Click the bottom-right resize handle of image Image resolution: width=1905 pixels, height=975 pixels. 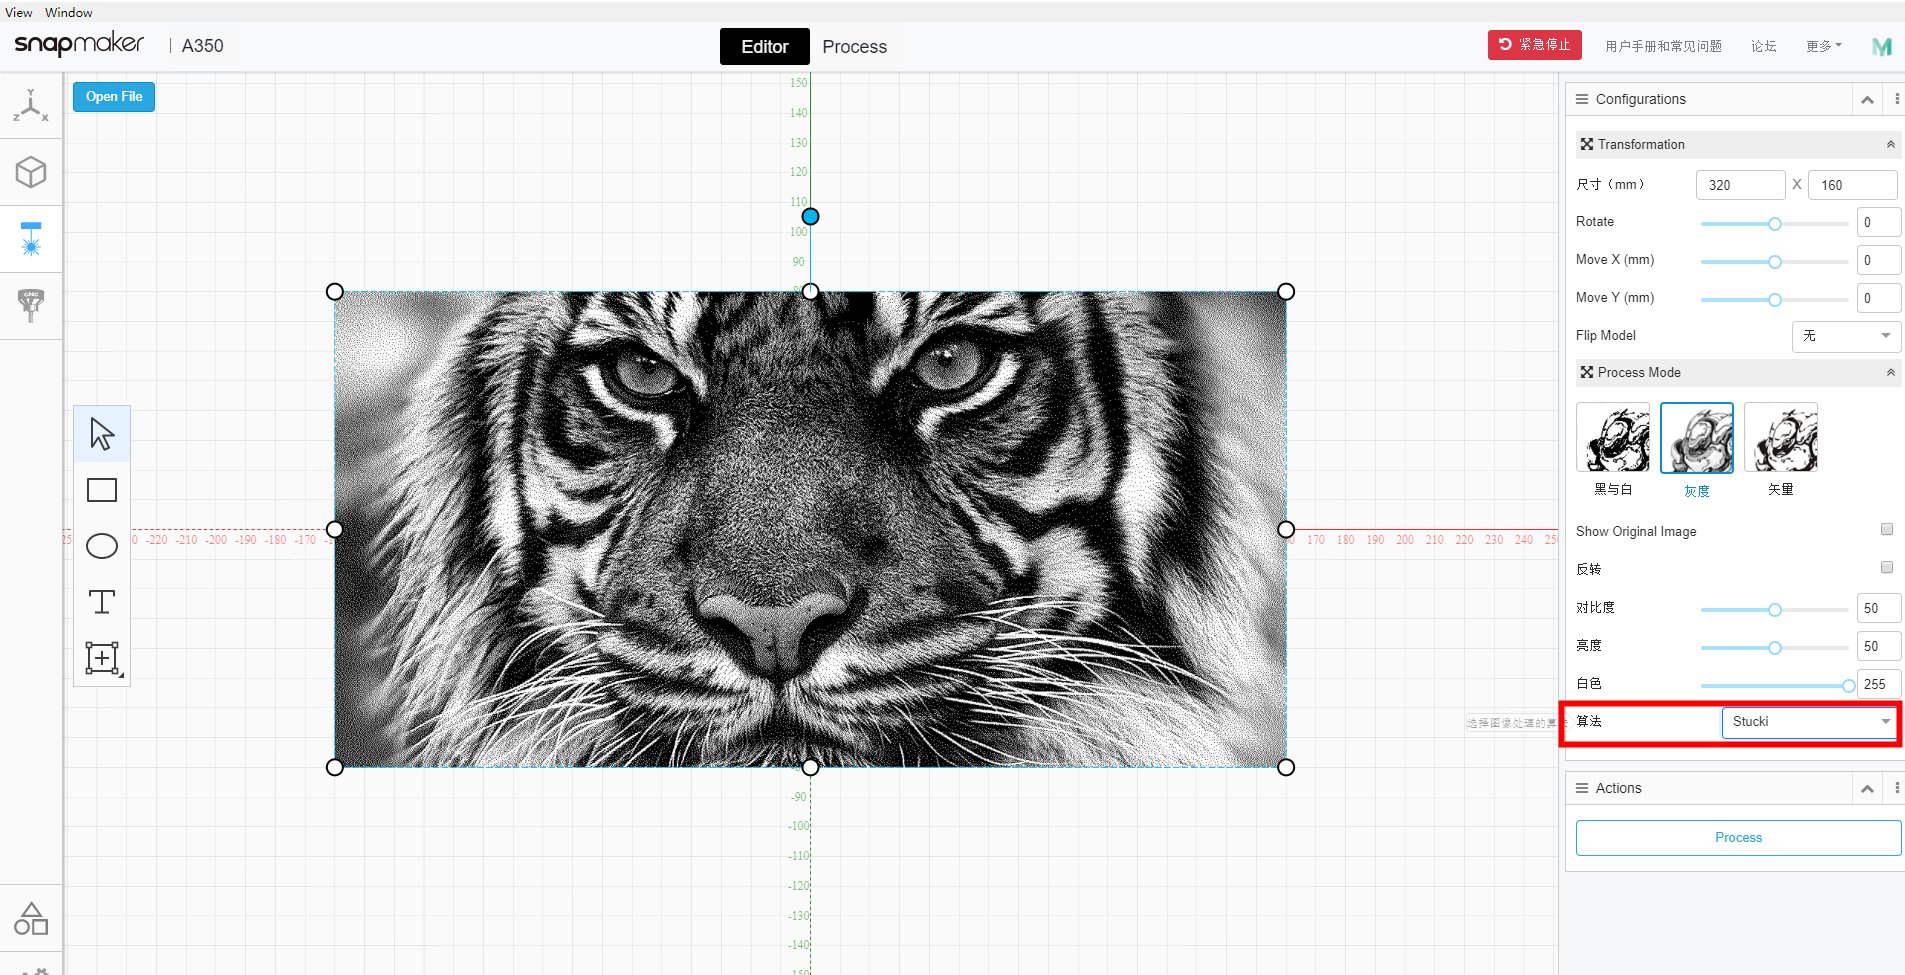pyautogui.click(x=1286, y=767)
